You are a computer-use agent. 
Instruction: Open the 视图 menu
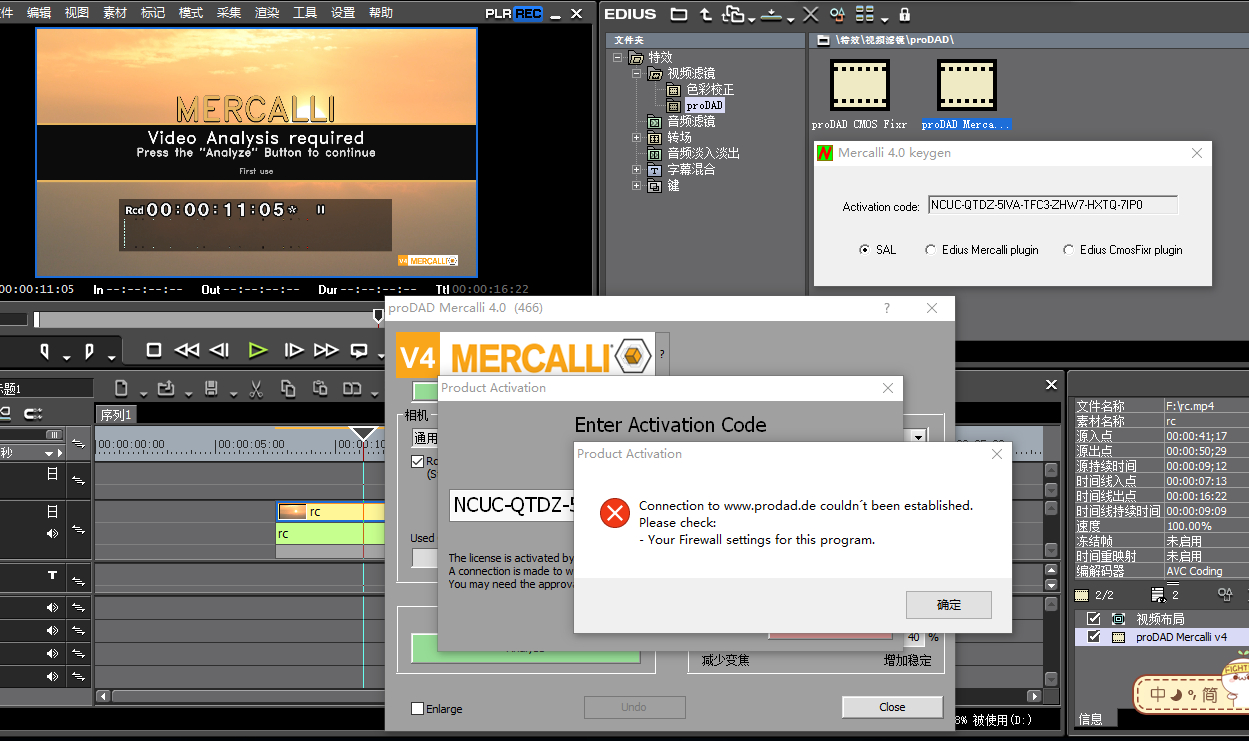point(77,13)
